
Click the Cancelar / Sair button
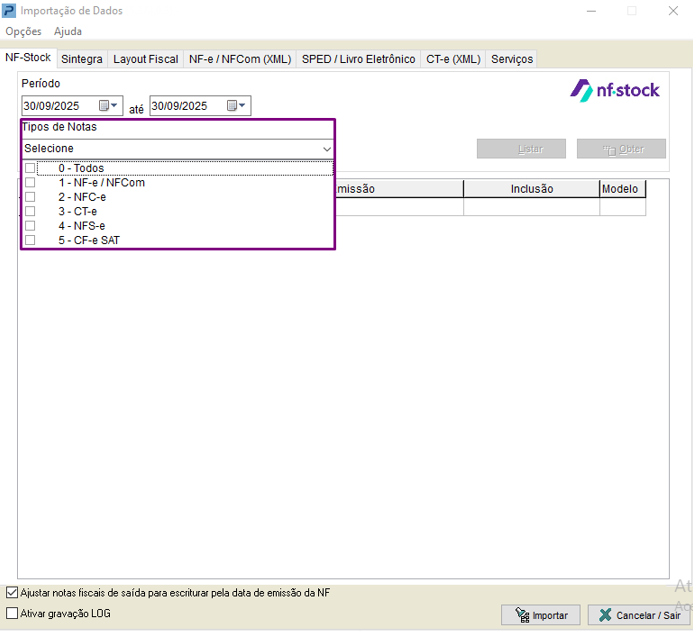(x=639, y=615)
